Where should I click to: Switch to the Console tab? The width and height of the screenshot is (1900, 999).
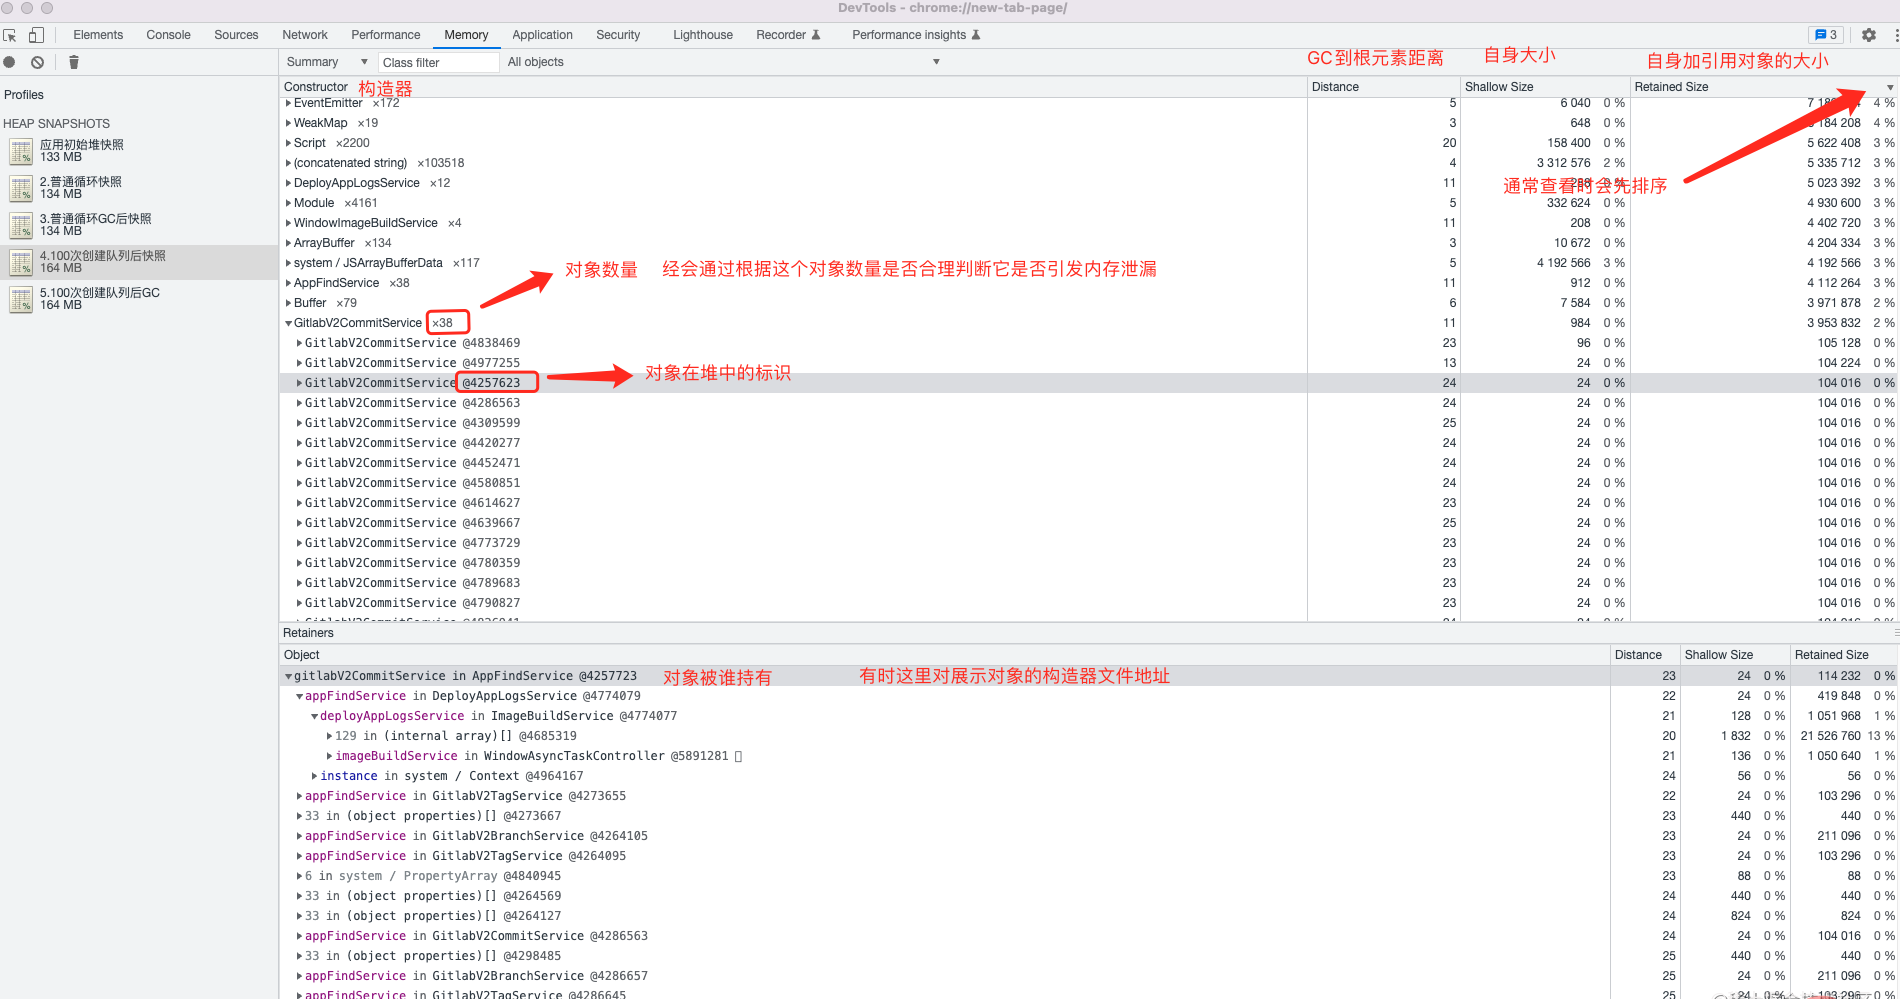[168, 35]
